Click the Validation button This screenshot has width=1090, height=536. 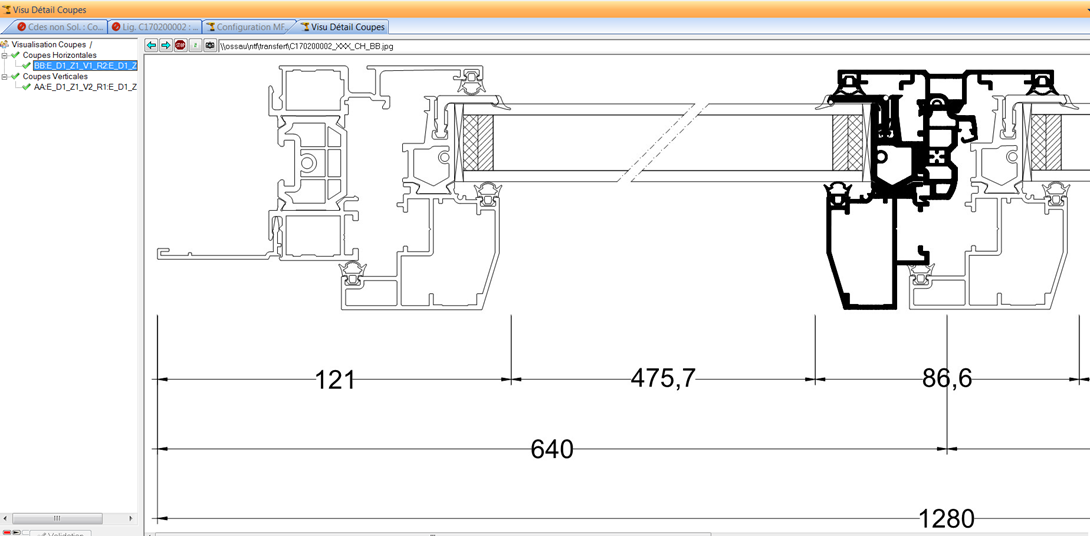coord(60,533)
